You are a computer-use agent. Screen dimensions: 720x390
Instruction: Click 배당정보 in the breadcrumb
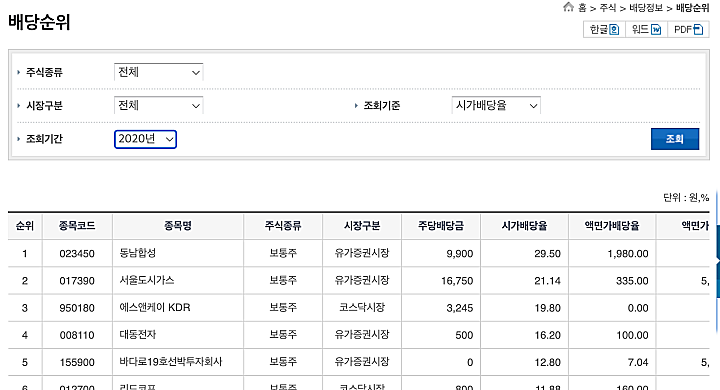tap(646, 8)
